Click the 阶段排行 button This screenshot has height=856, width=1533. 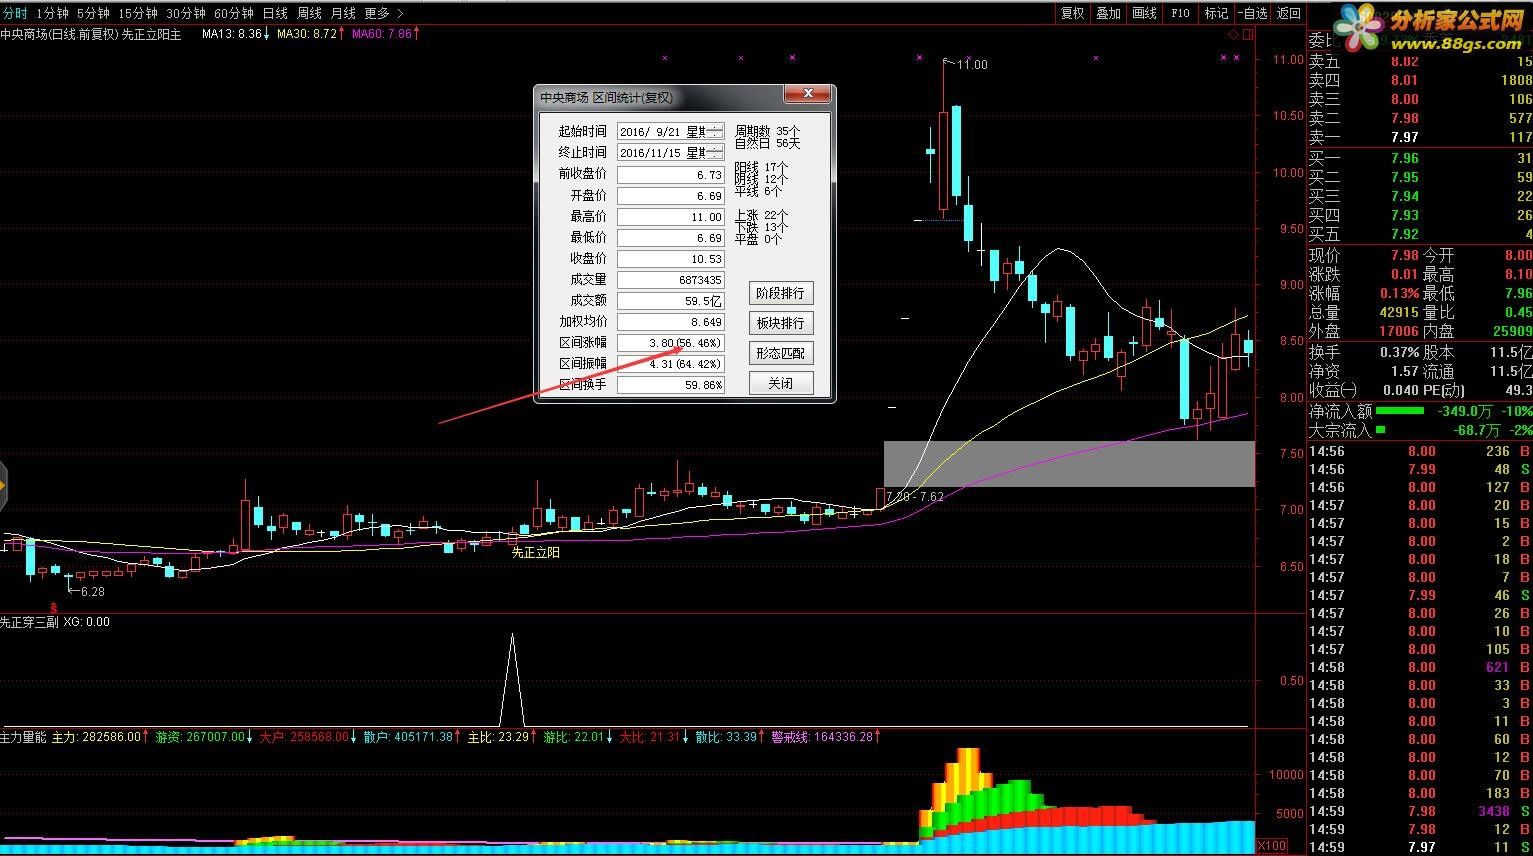[780, 293]
